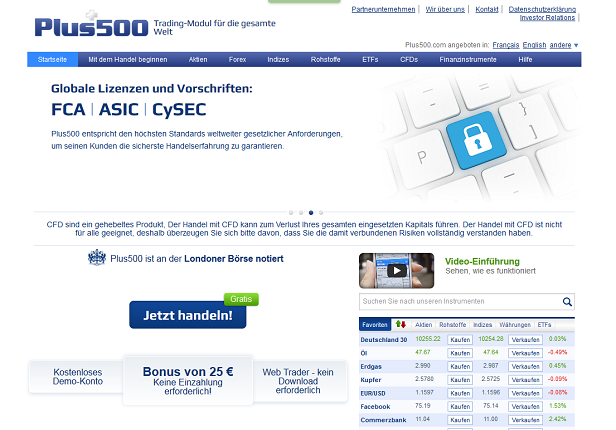
Task: Select the Rohstoffe instruments tab
Action: 453,325
